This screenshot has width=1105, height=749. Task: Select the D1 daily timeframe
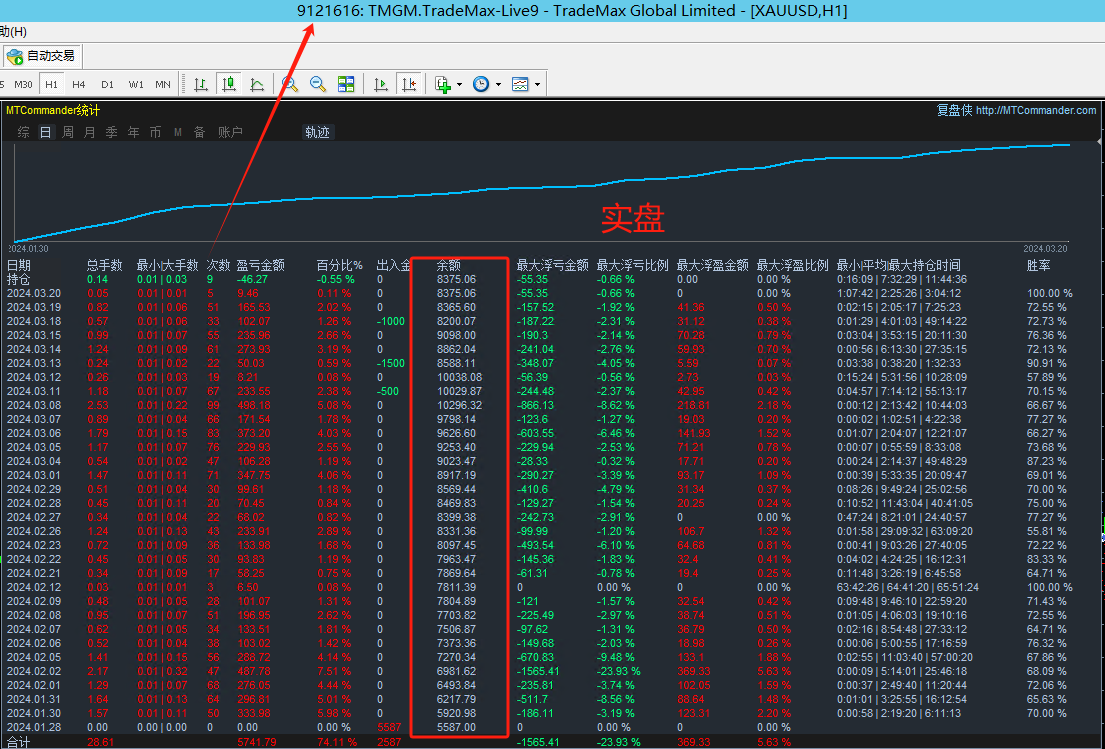pyautogui.click(x=107, y=85)
